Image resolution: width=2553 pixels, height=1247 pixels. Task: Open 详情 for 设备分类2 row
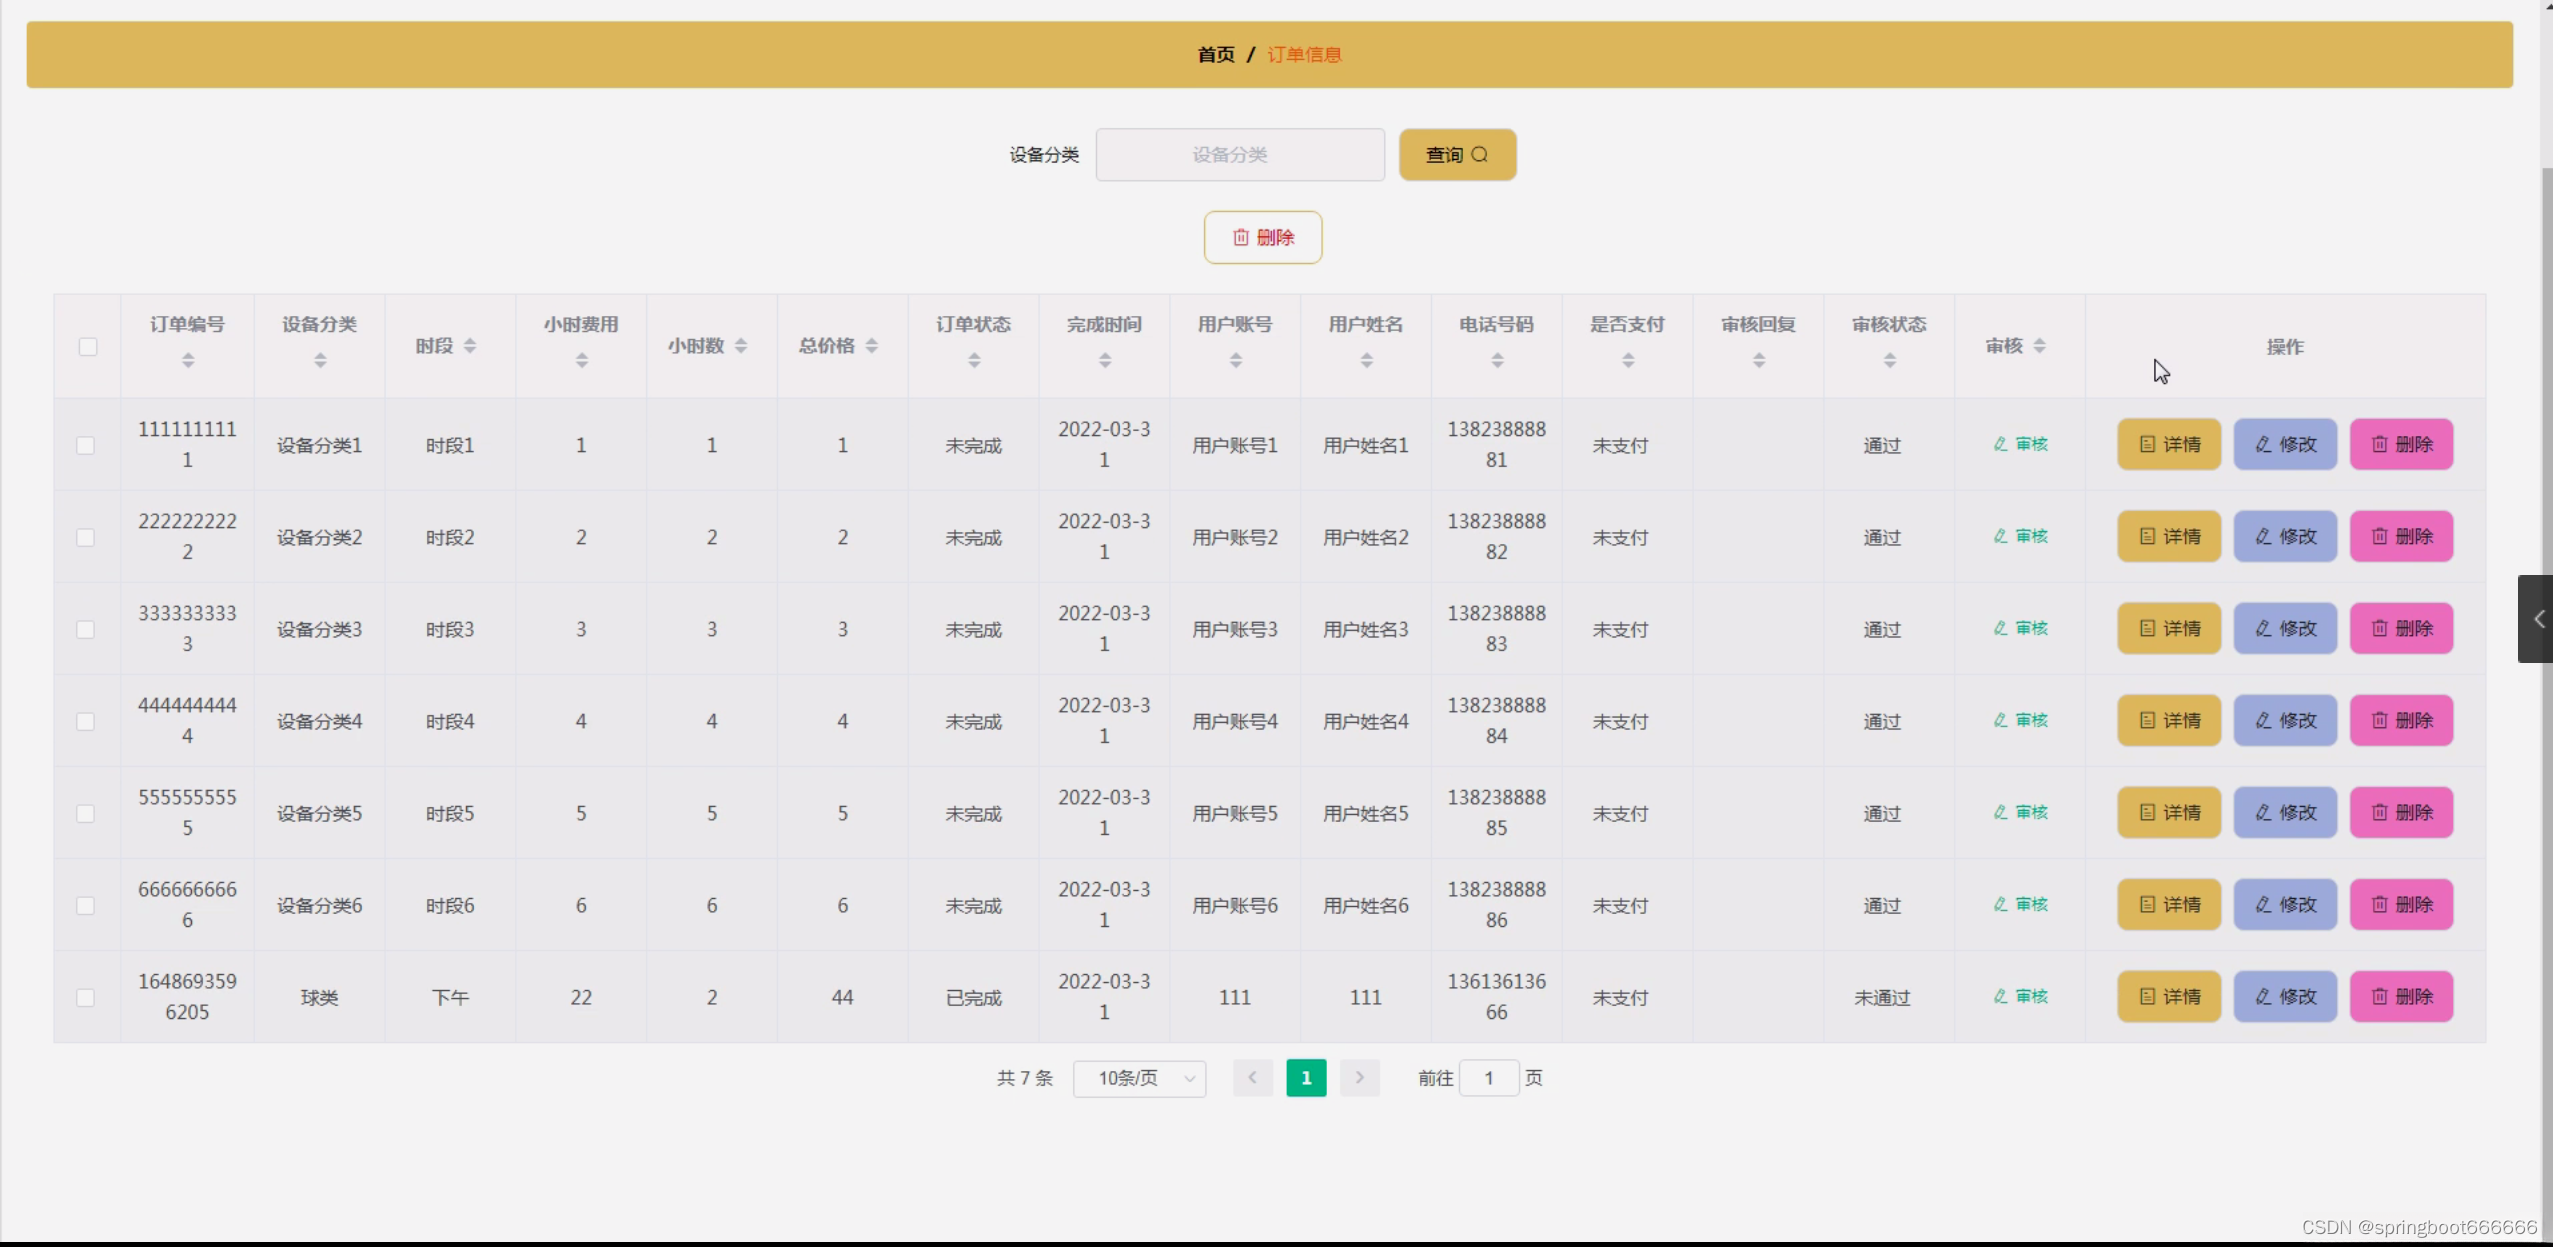2168,537
